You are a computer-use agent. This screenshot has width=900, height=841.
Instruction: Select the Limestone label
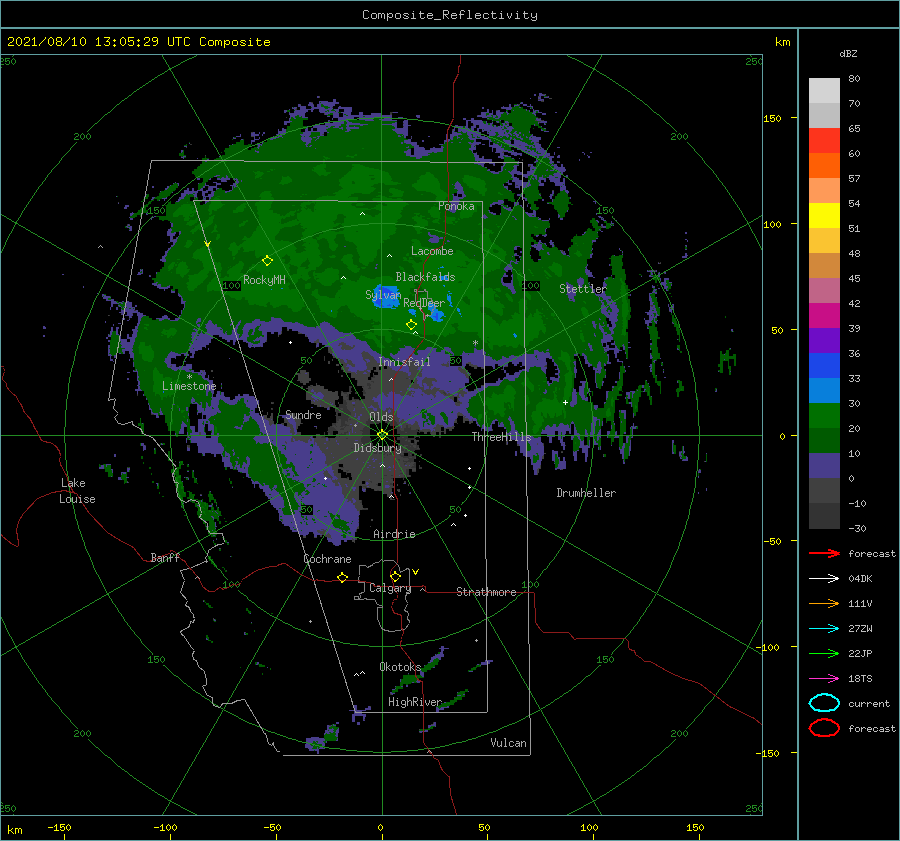click(189, 386)
